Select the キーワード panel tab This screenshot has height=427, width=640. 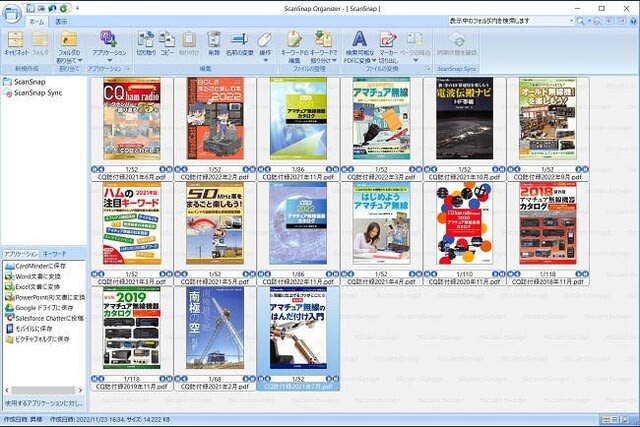point(54,254)
